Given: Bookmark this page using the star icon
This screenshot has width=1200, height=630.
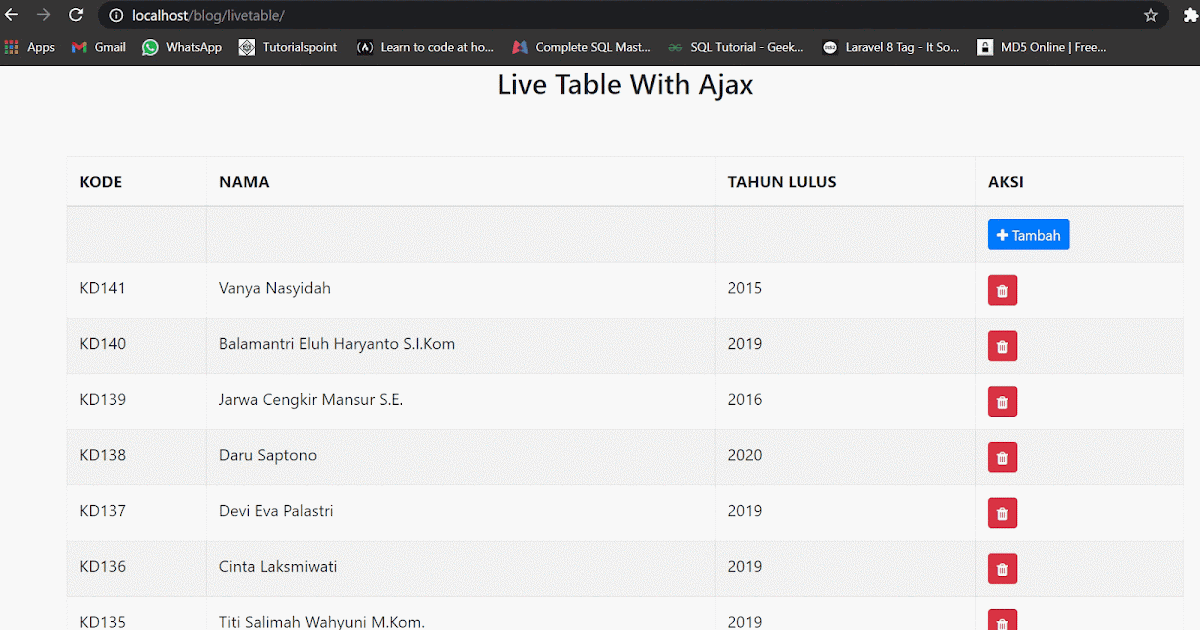Looking at the screenshot, I should (1151, 15).
